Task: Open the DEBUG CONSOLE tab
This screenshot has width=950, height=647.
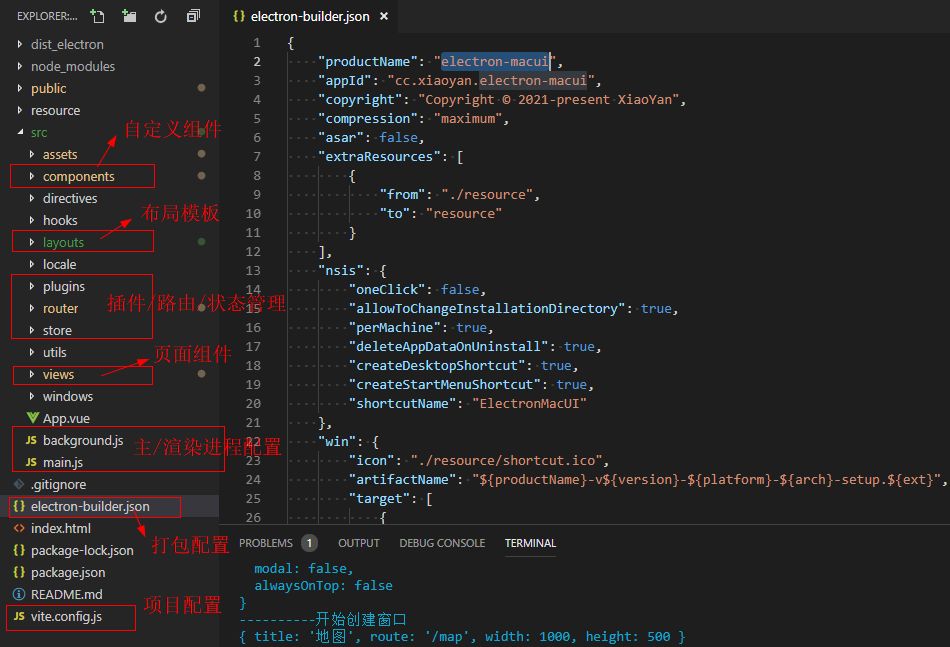Action: 442,543
